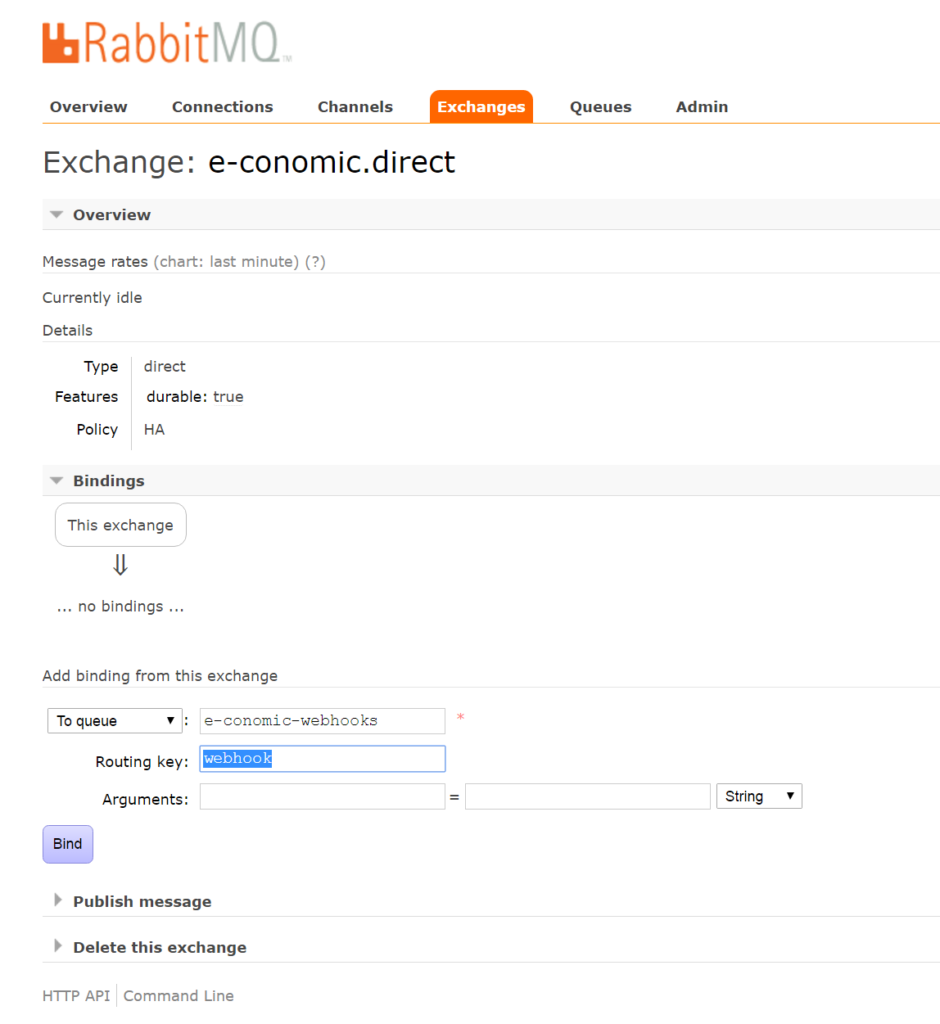The image size is (940, 1024).
Task: Click the Routing key input field
Action: click(x=322, y=759)
